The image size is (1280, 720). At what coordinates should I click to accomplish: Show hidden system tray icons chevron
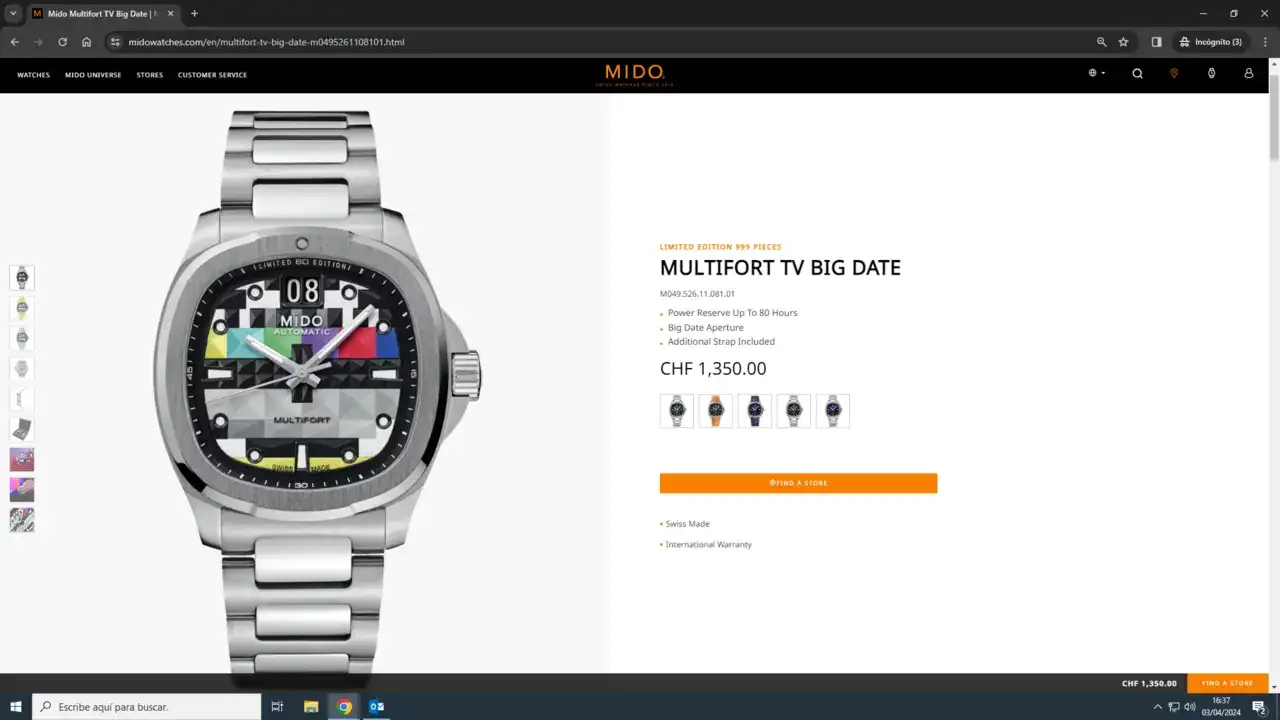click(x=1158, y=707)
